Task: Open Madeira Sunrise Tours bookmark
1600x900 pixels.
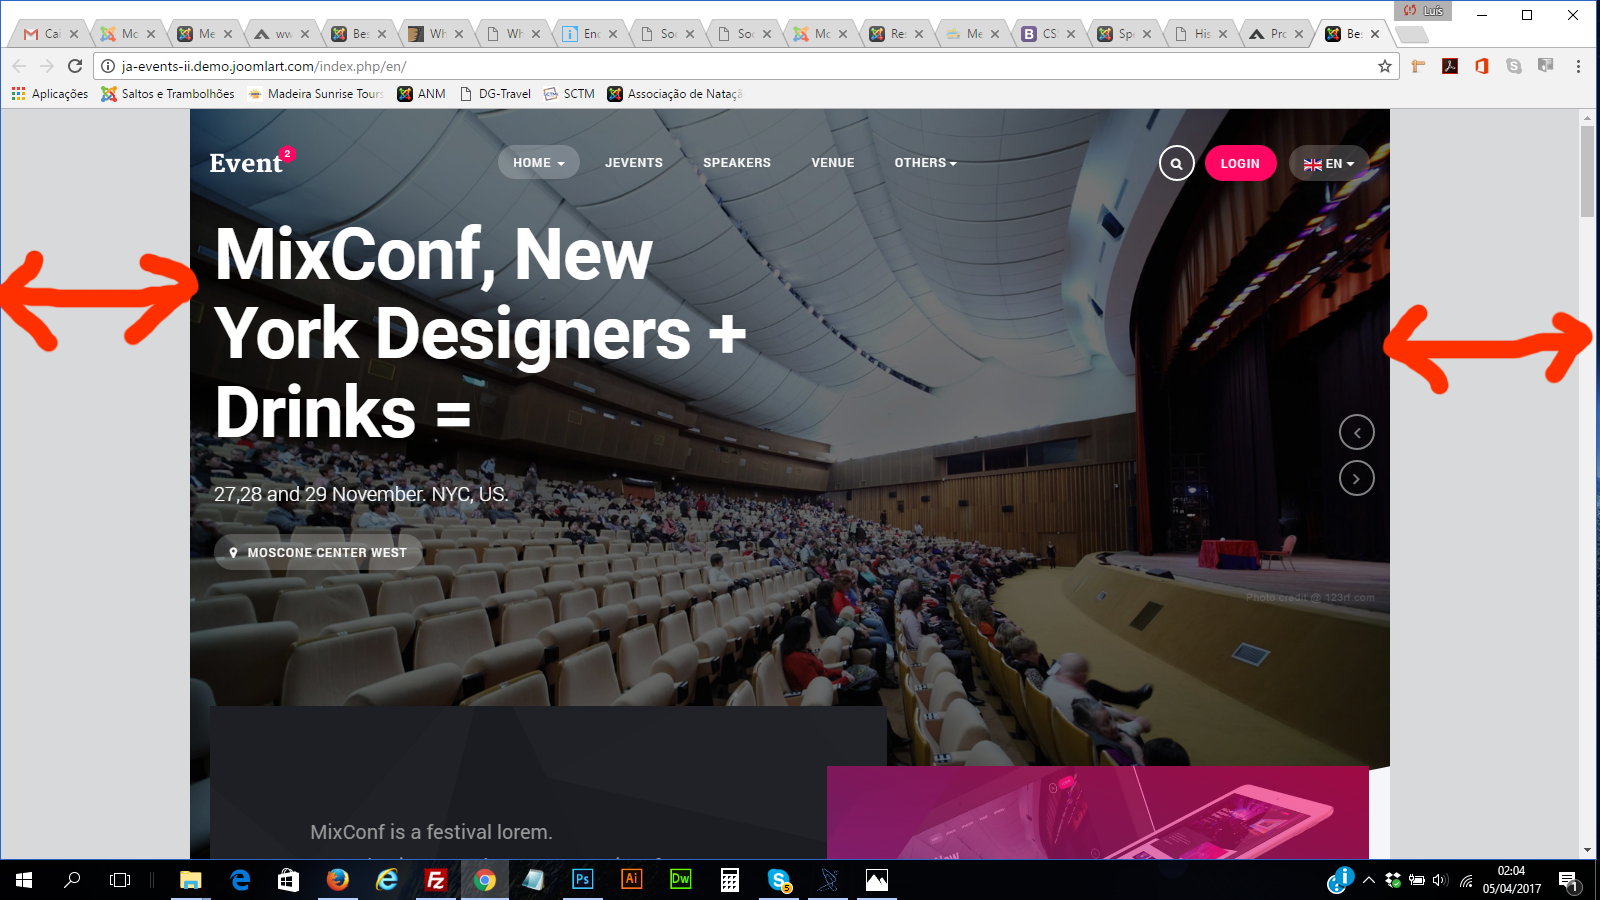Action: tap(316, 94)
